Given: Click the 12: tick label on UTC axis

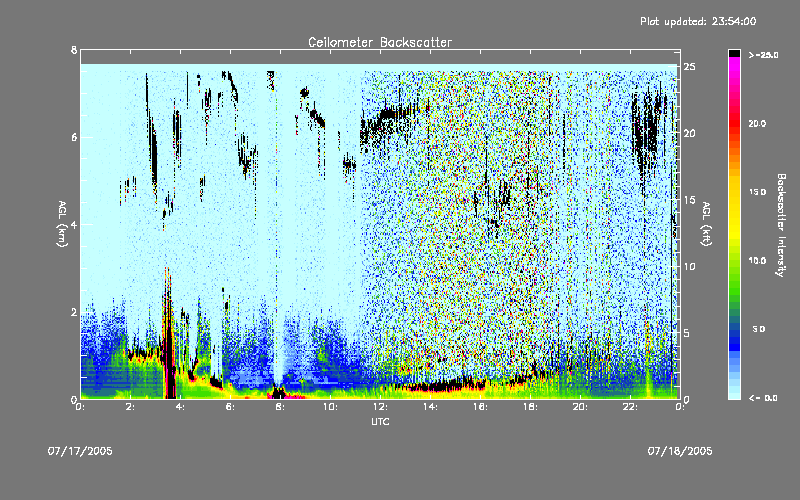Looking at the screenshot, I should [380, 407].
